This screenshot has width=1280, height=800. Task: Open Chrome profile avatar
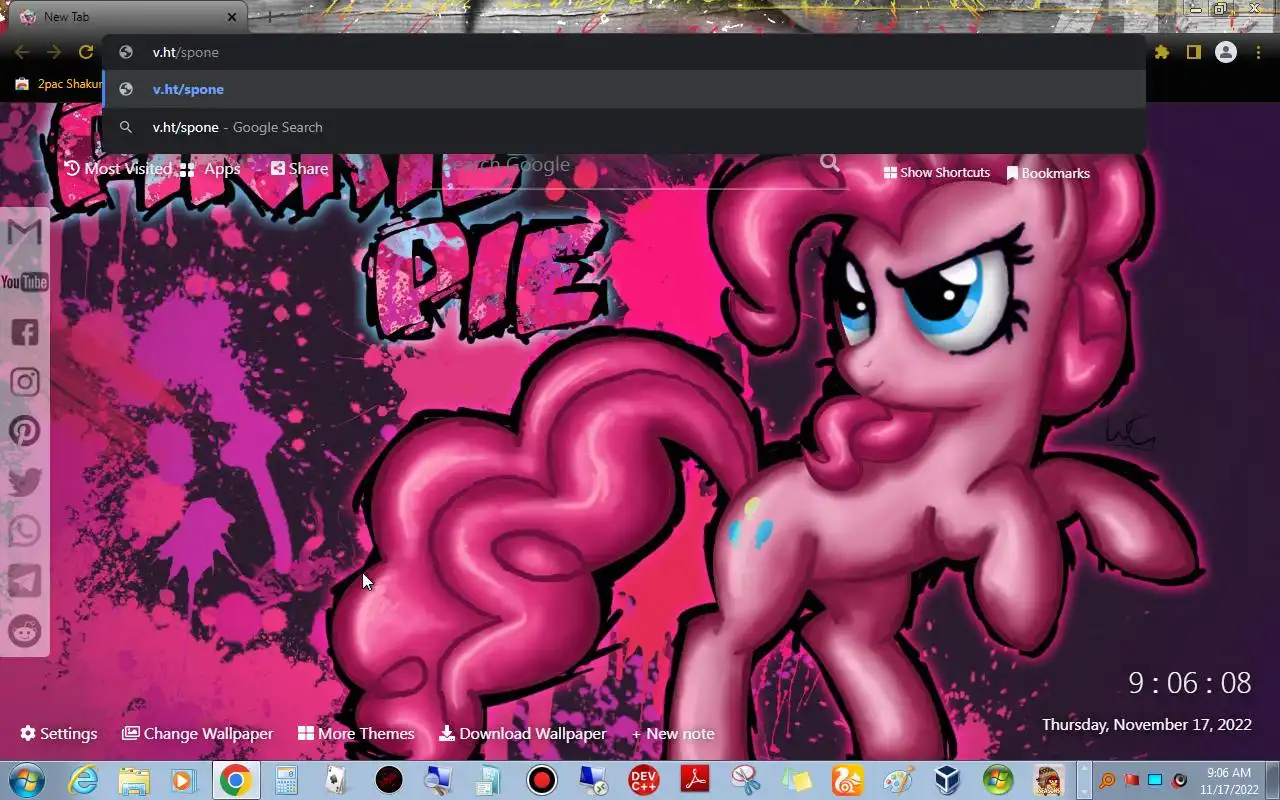1226,52
